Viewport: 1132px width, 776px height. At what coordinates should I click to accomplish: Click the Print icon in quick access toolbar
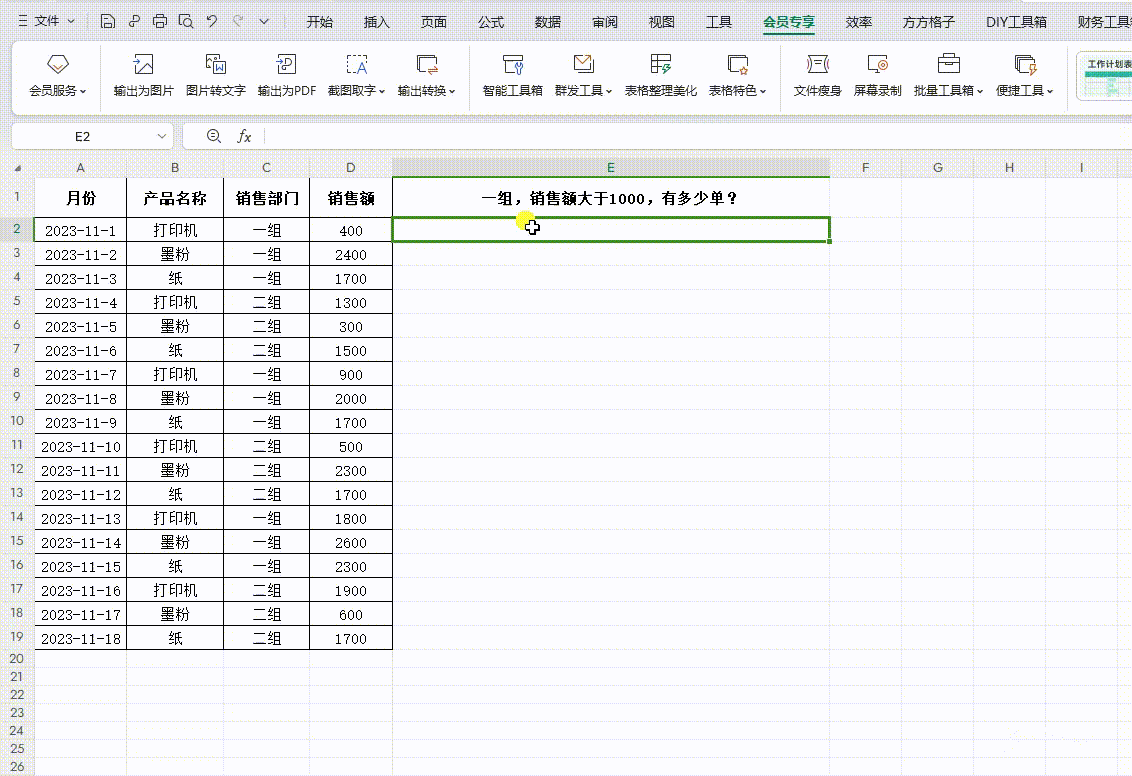pos(160,22)
